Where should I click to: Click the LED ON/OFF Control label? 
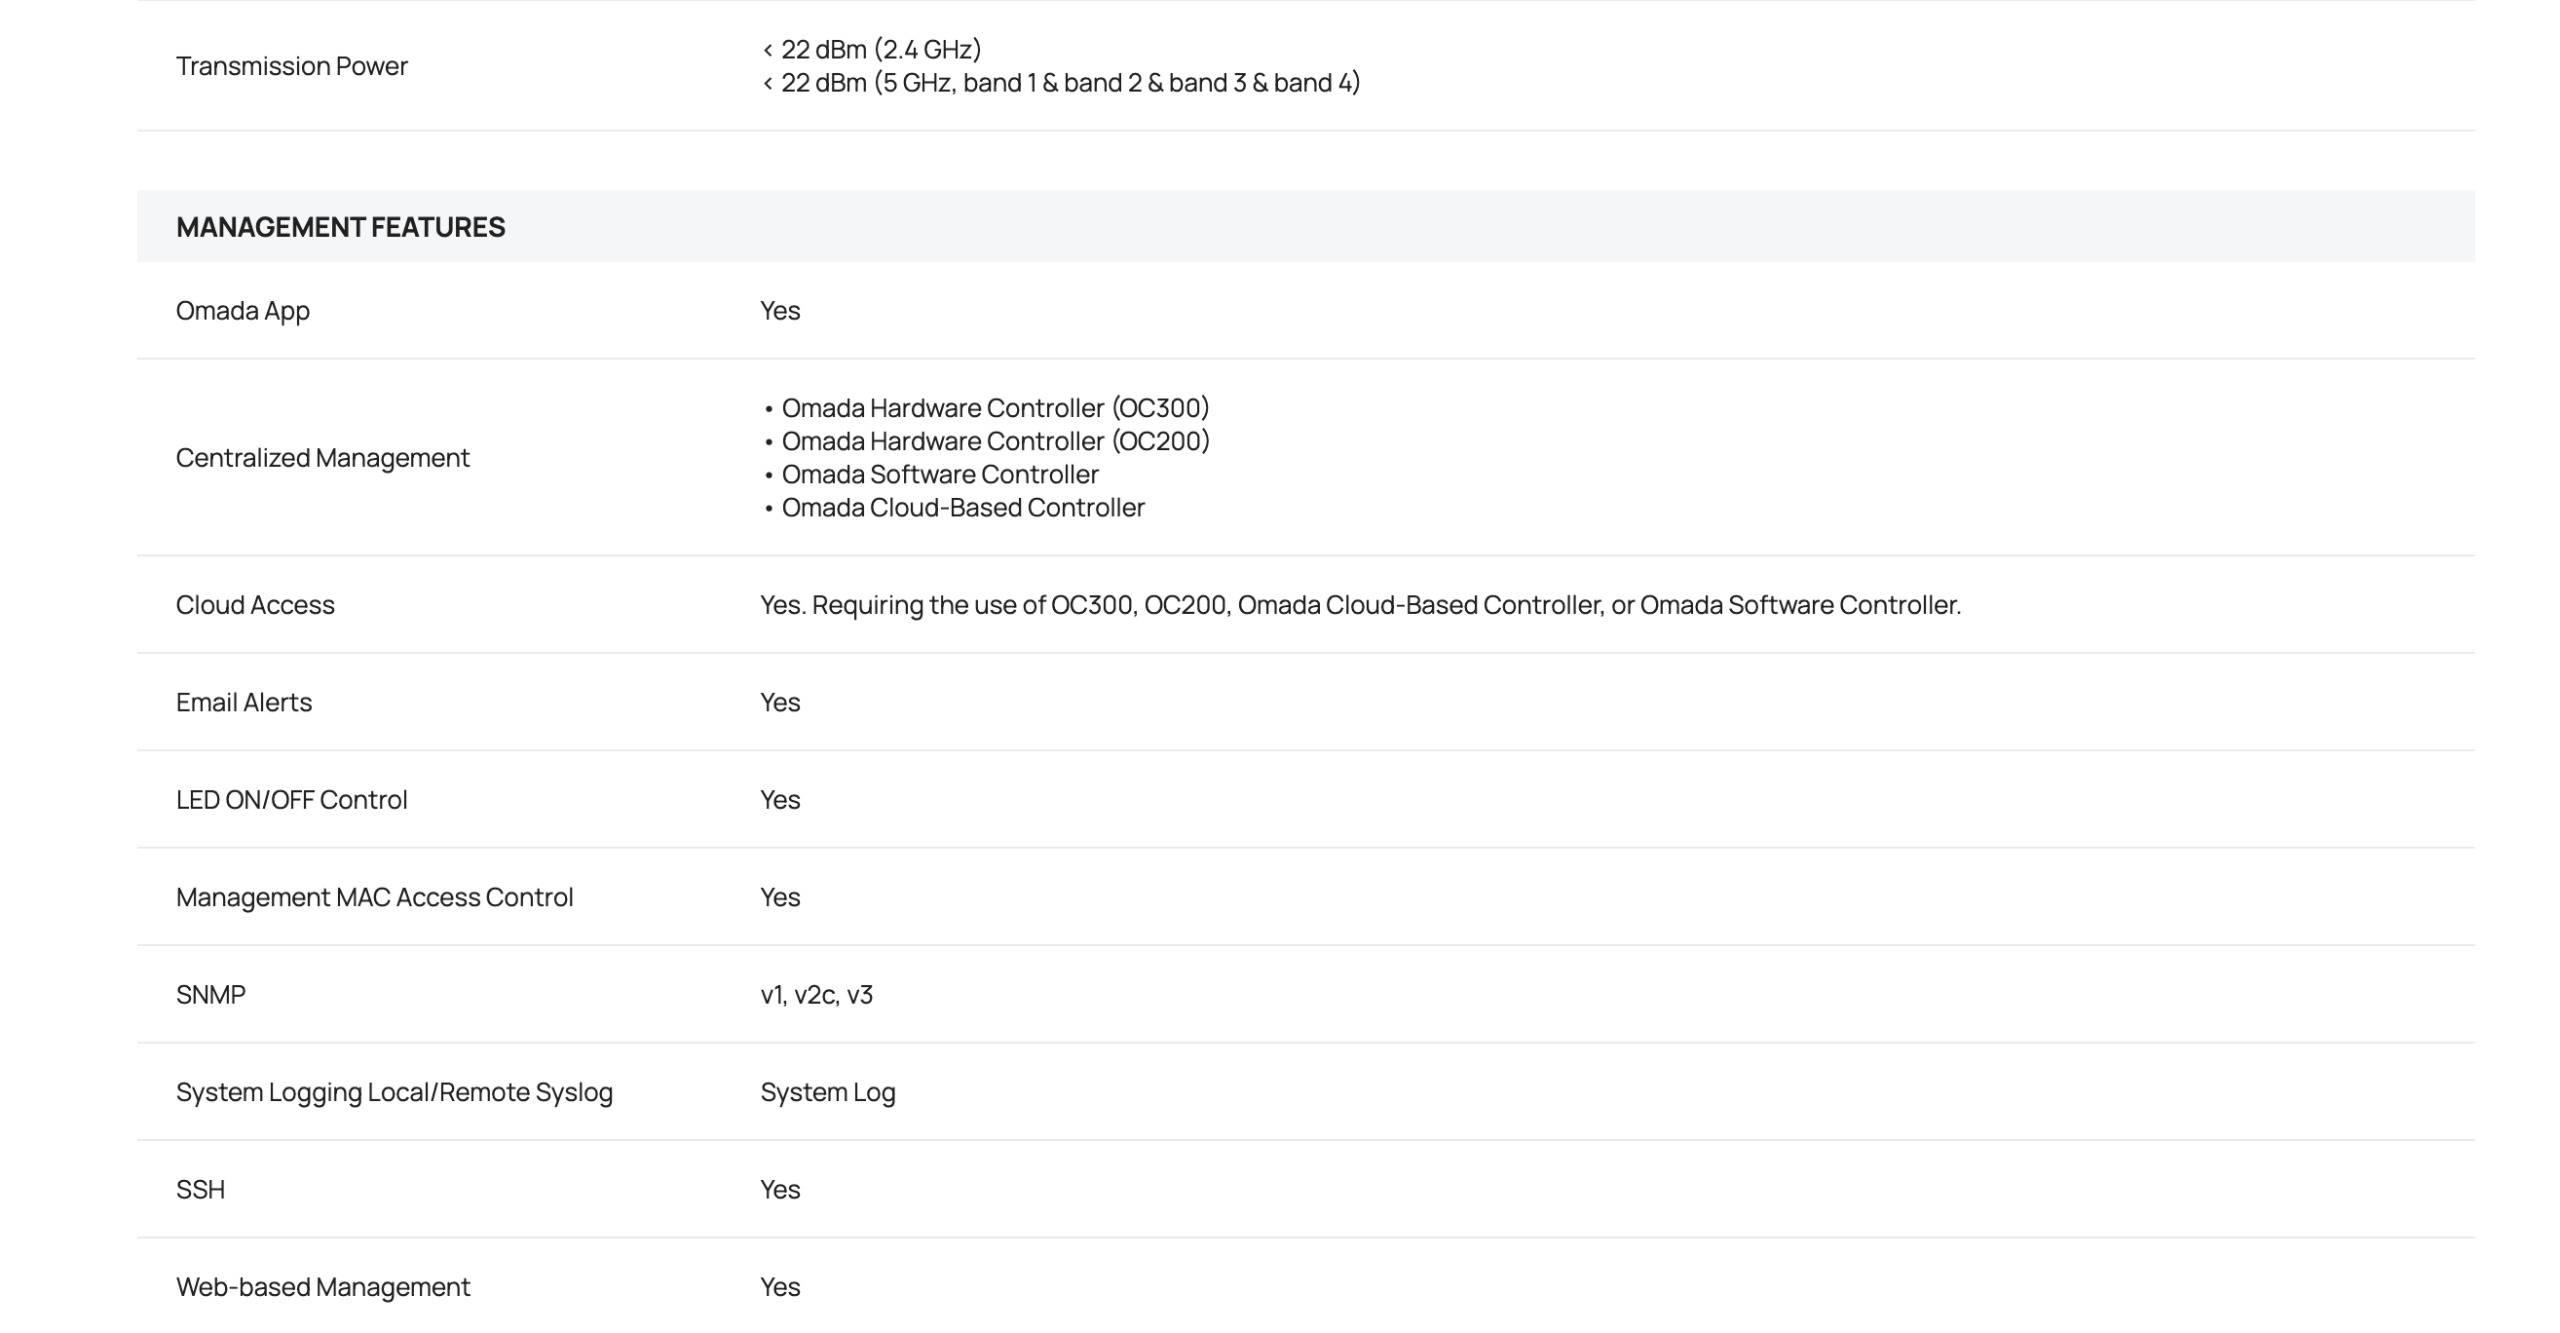pyautogui.click(x=291, y=800)
